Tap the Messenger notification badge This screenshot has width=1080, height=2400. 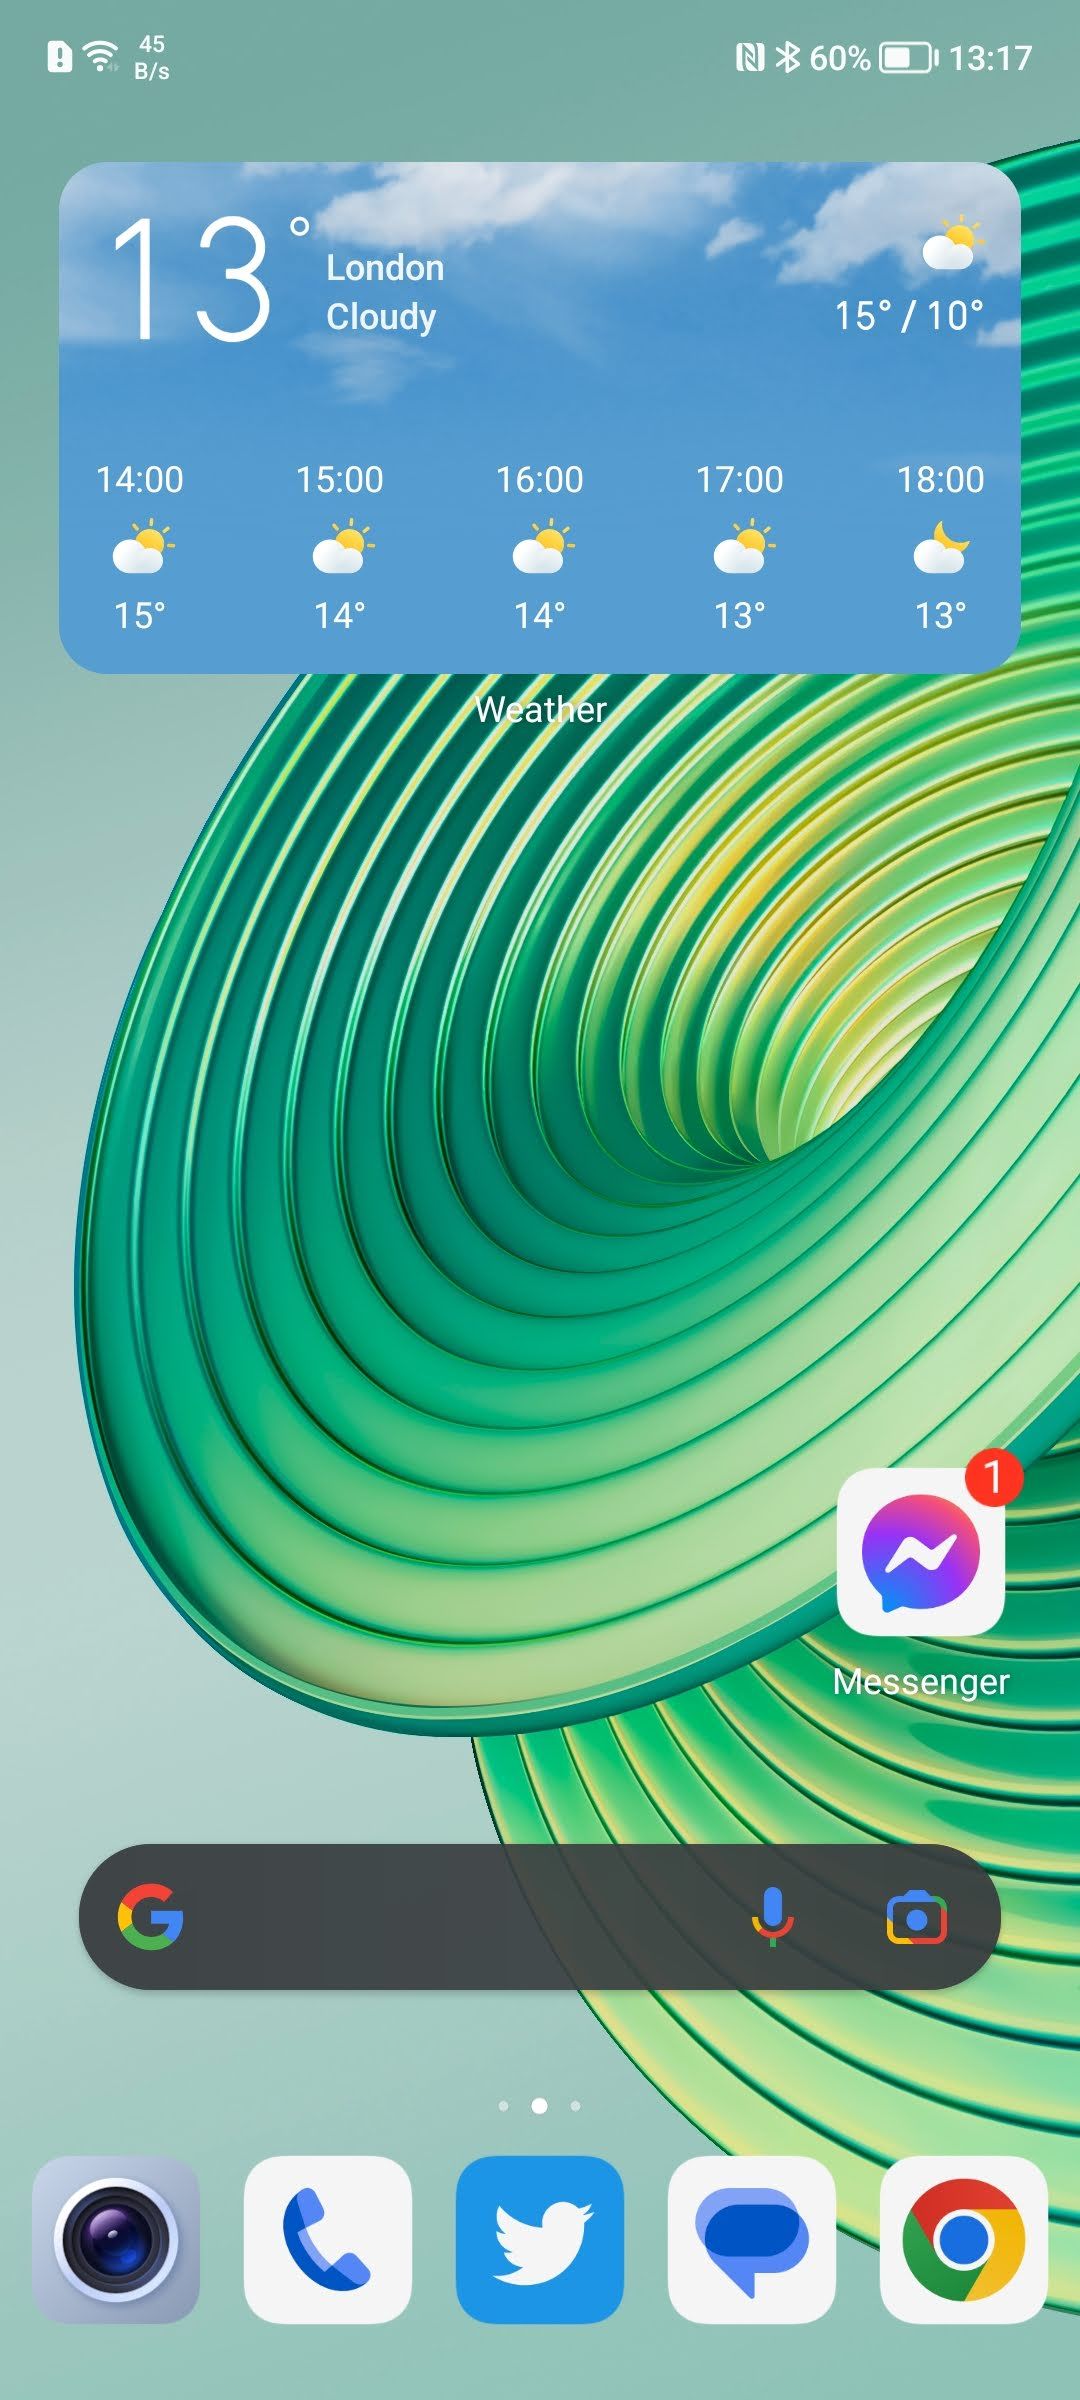coord(993,1477)
